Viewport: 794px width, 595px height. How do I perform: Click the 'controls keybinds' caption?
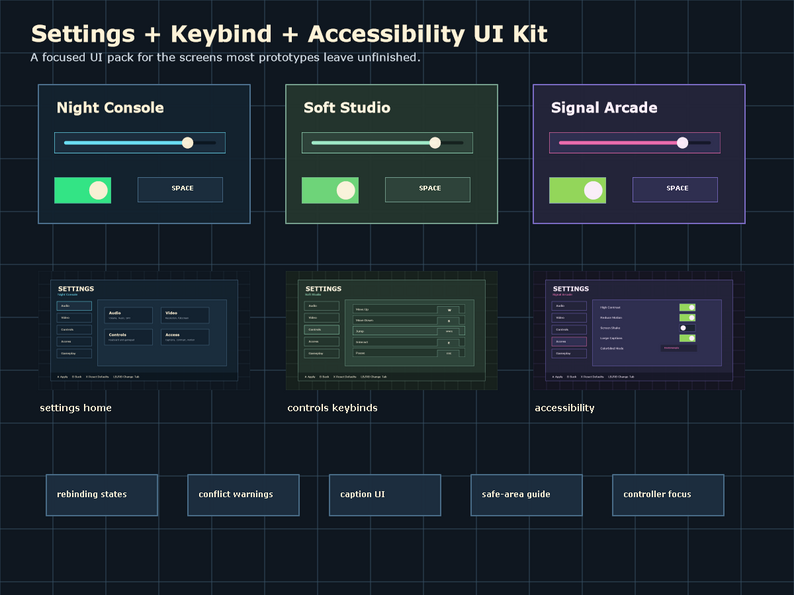tap(332, 408)
